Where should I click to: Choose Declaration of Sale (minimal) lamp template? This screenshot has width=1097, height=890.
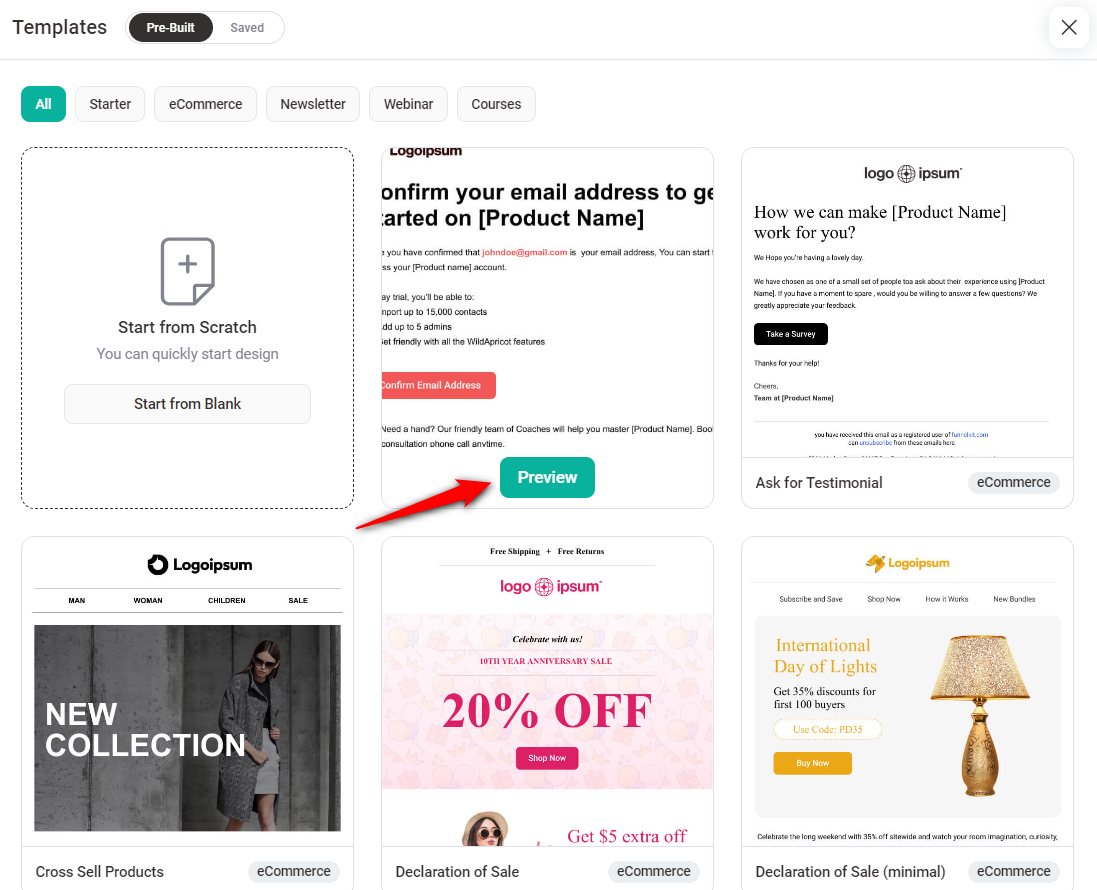click(907, 691)
